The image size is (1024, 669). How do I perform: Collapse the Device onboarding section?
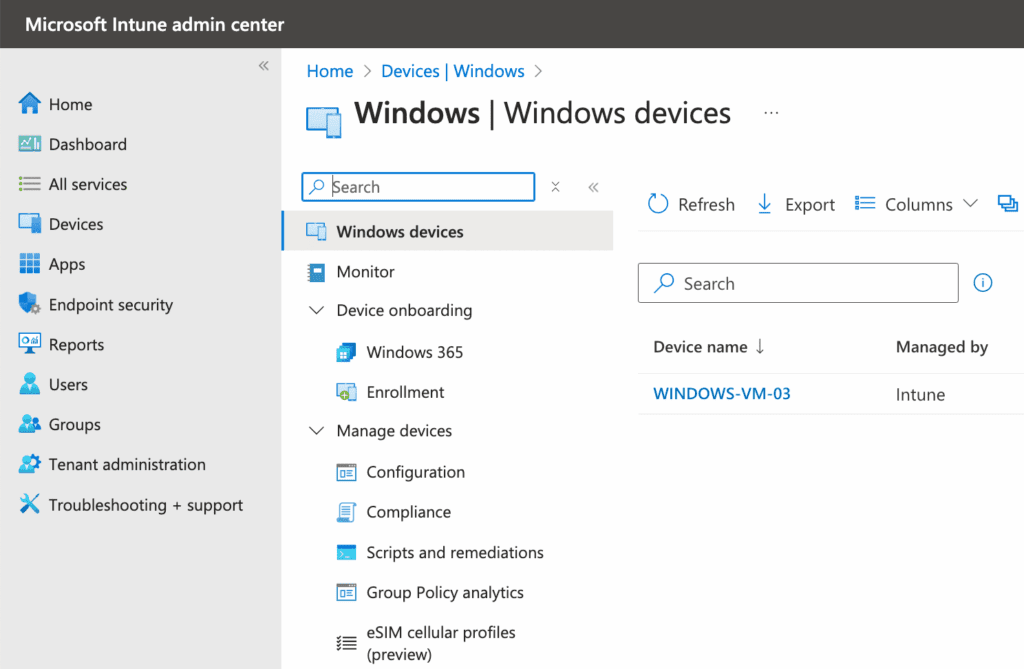(316, 310)
